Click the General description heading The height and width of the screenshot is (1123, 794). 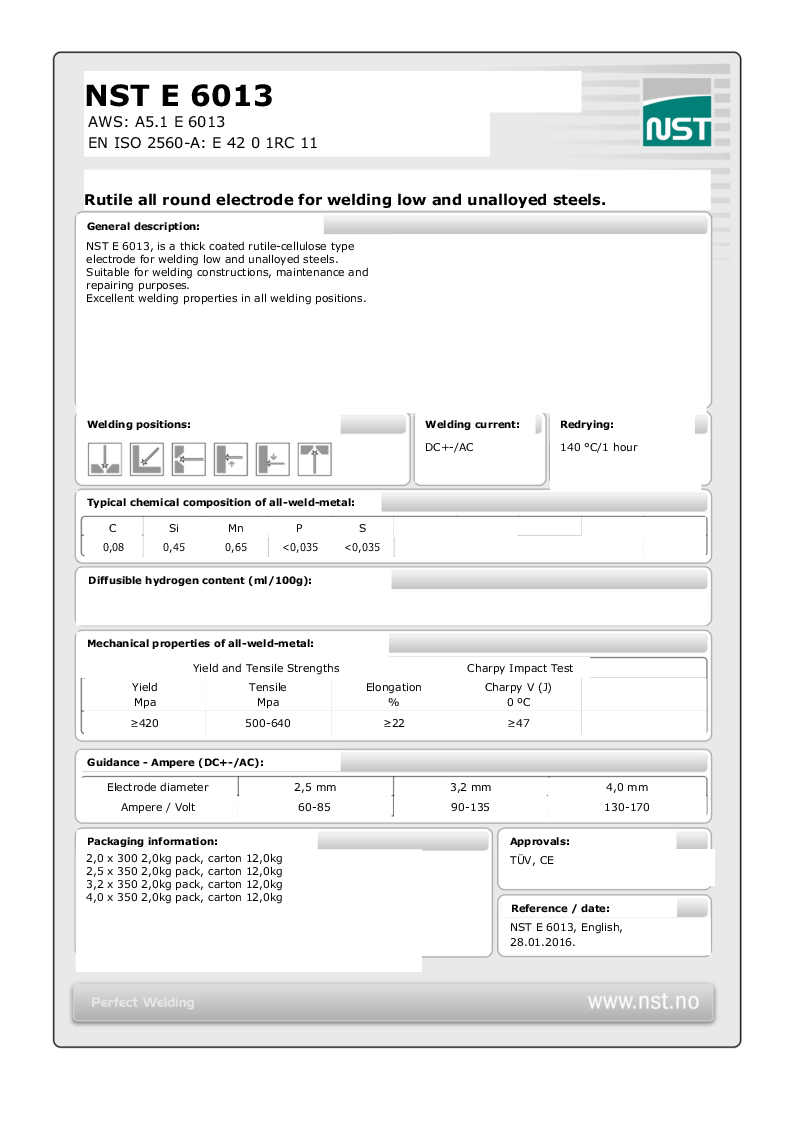(143, 226)
